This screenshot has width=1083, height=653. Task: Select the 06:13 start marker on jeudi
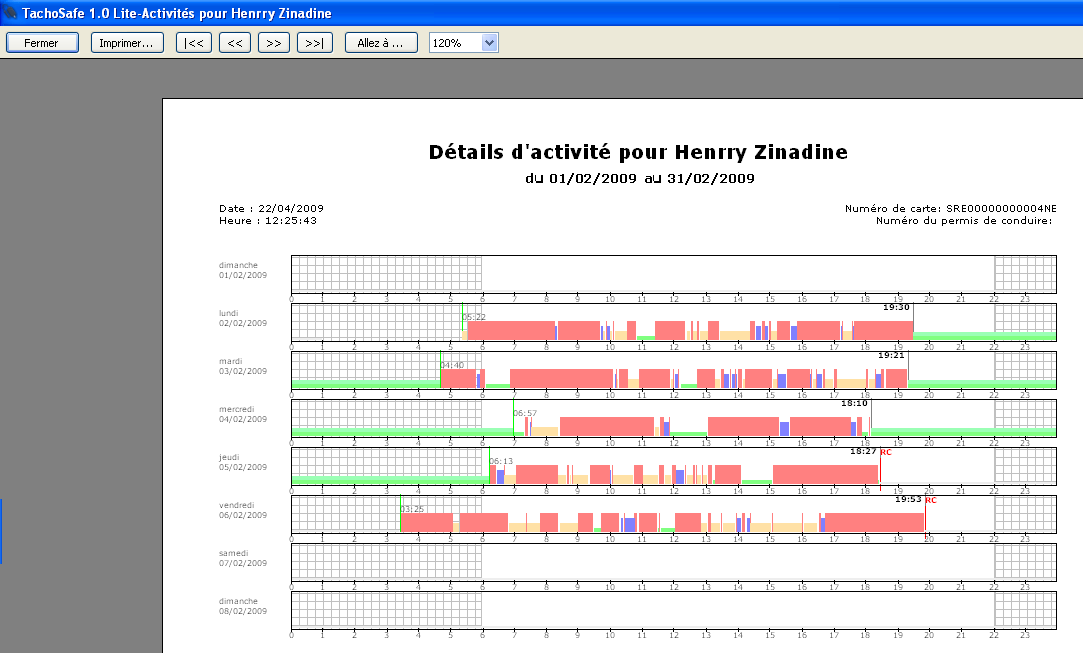click(501, 461)
